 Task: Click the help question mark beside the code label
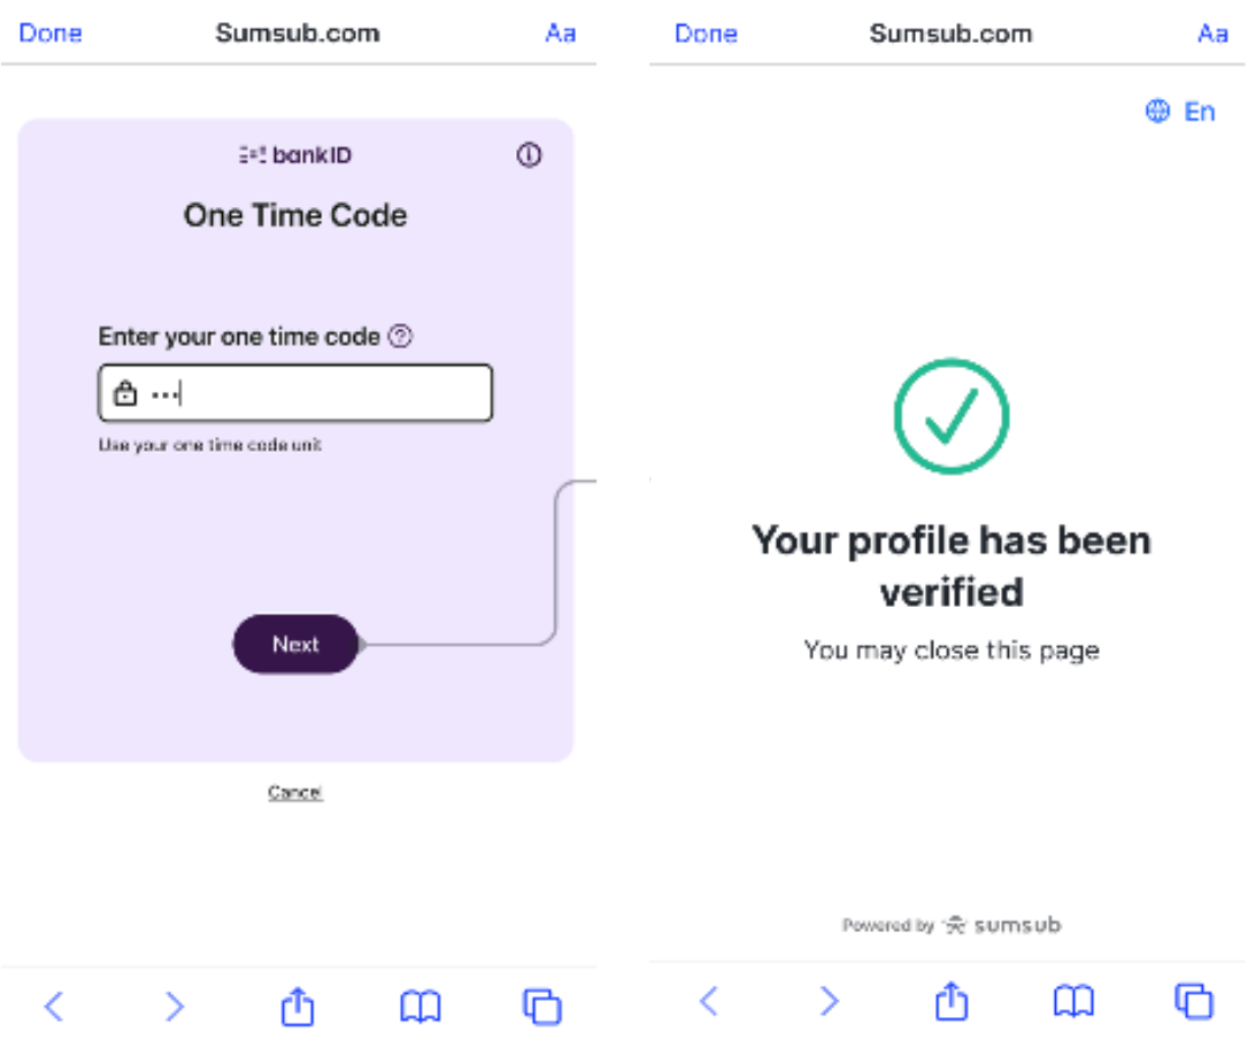click(x=400, y=336)
